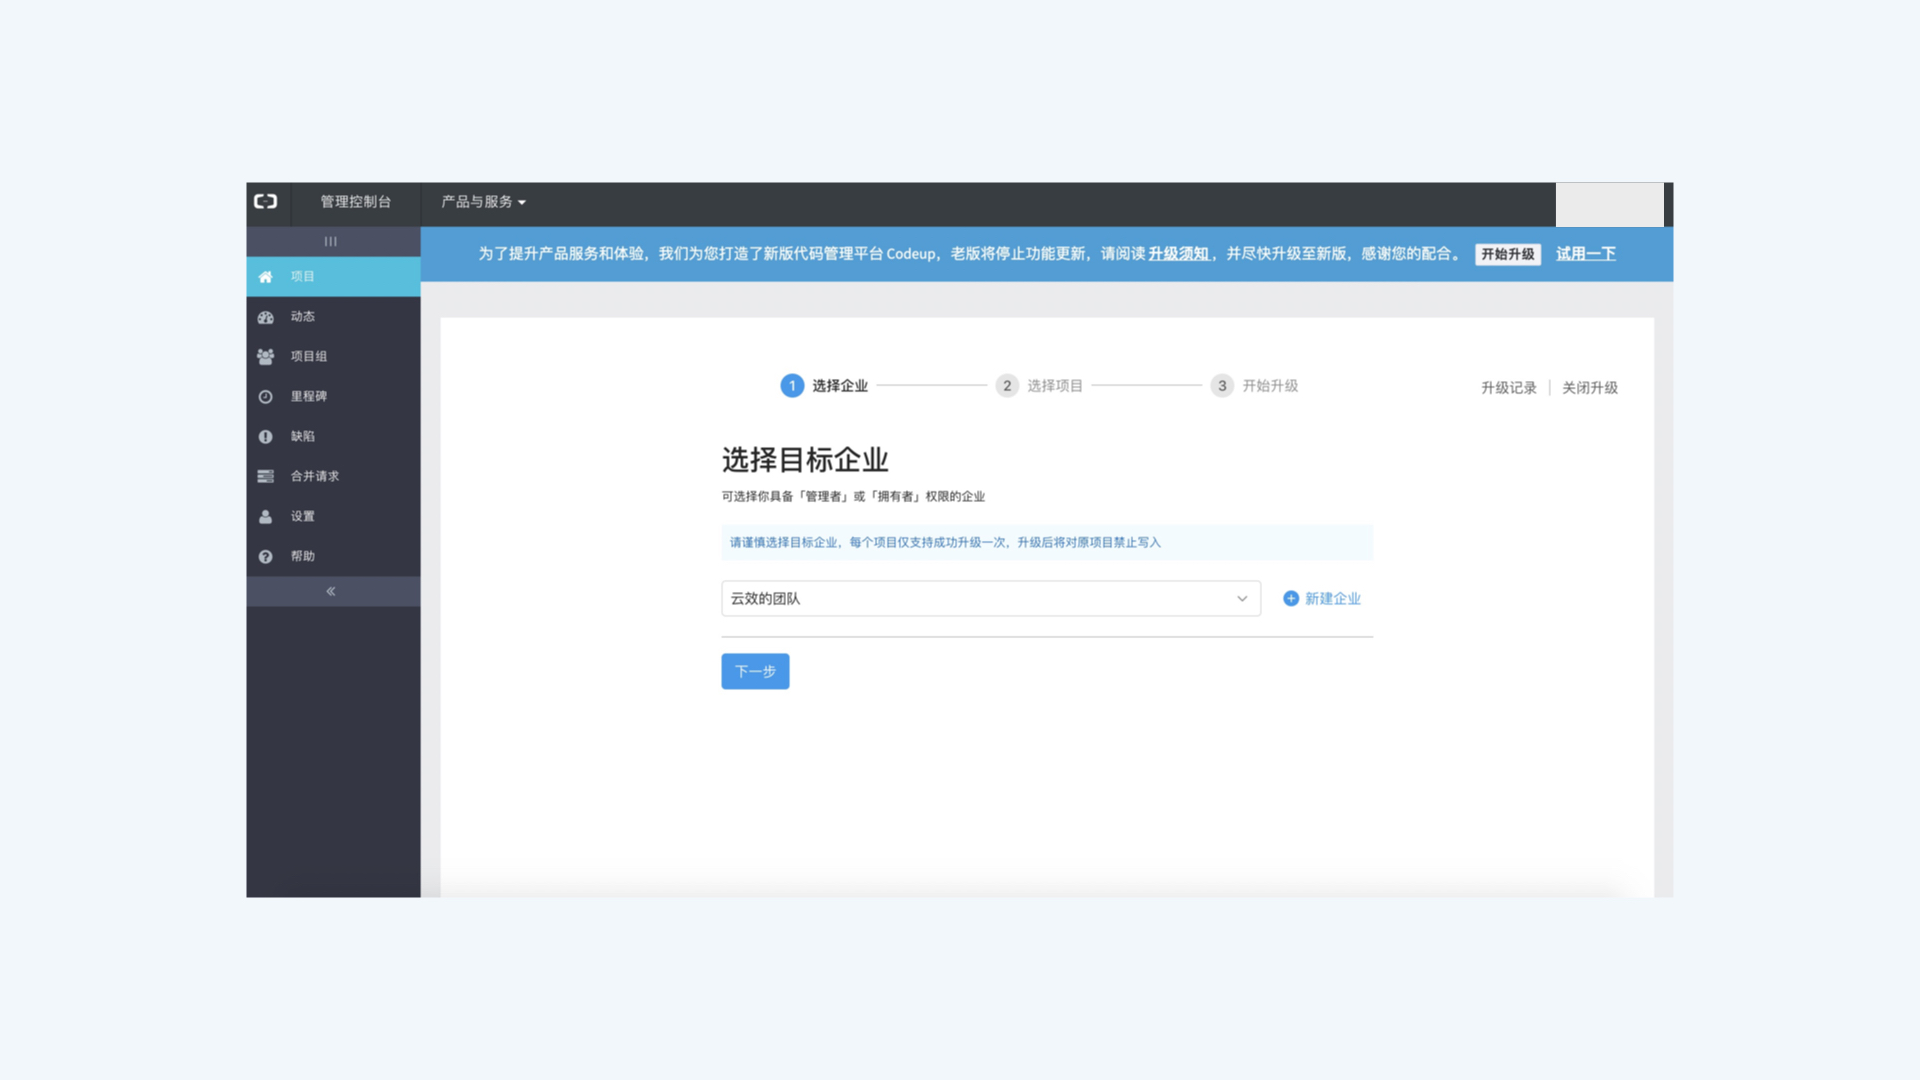1920x1080 pixels.
Task: Click the 试用一下 trial banner button
Action: [1586, 253]
